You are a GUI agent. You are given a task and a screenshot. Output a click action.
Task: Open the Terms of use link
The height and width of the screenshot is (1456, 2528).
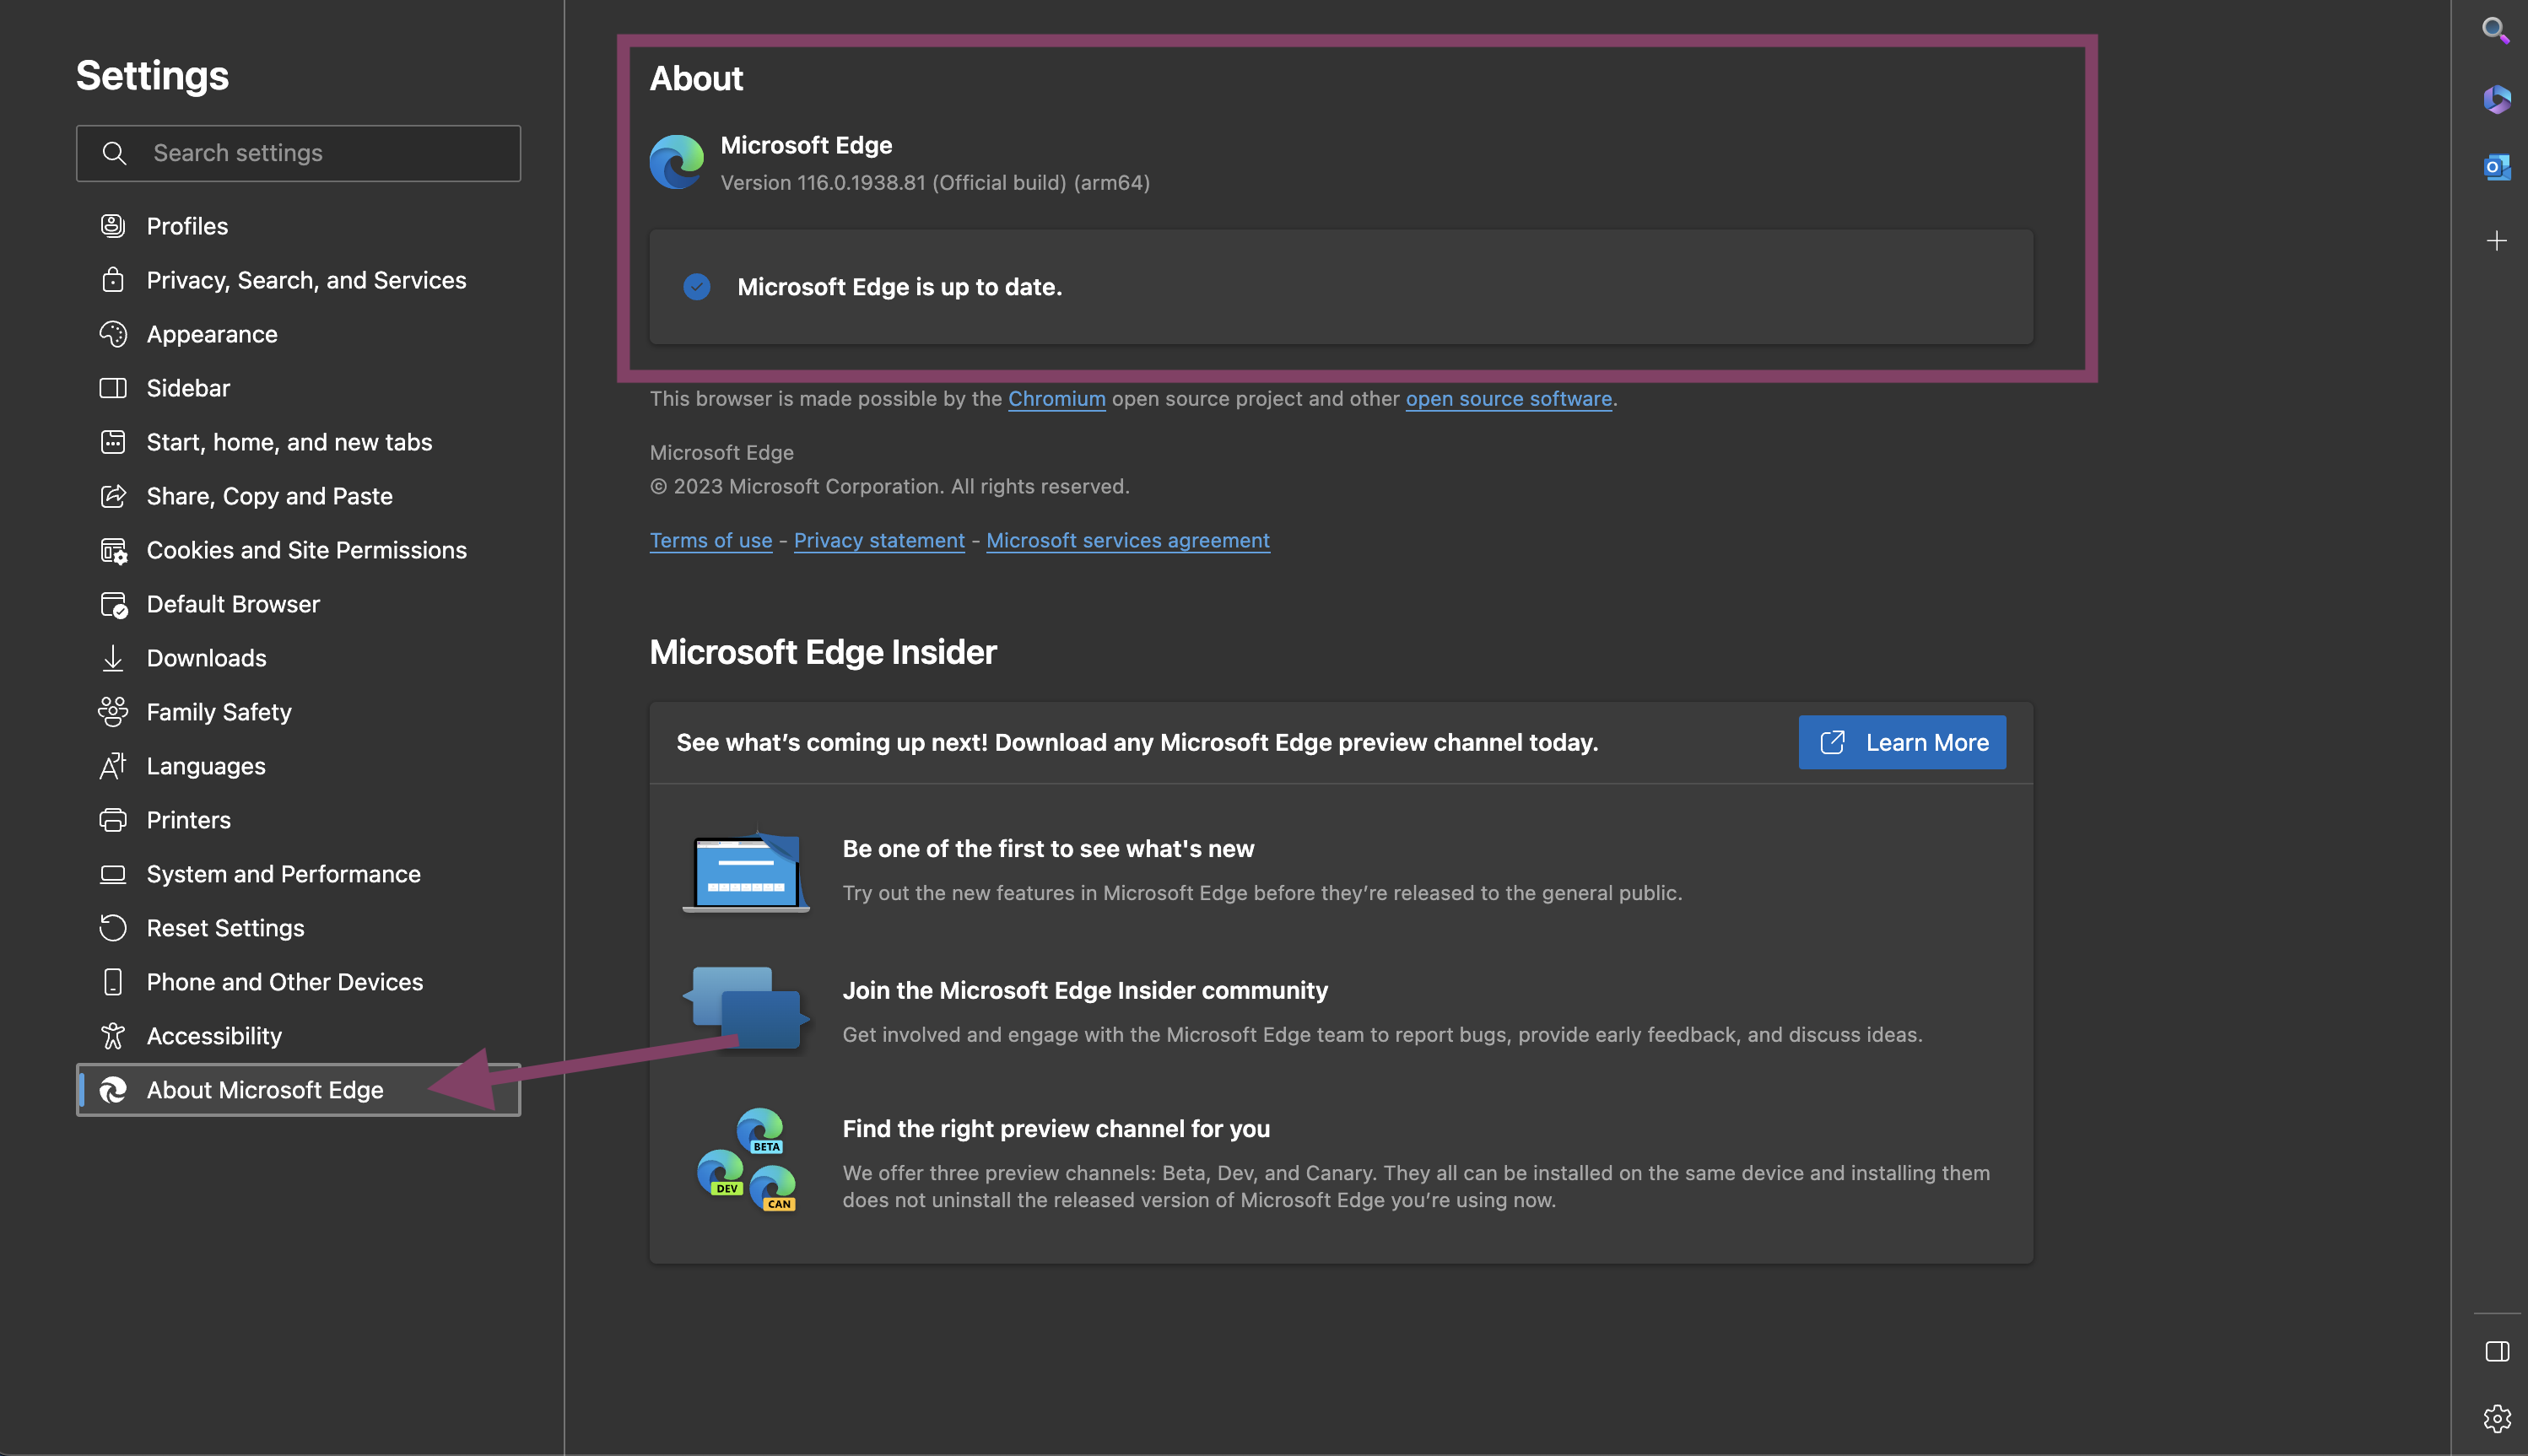(x=711, y=541)
